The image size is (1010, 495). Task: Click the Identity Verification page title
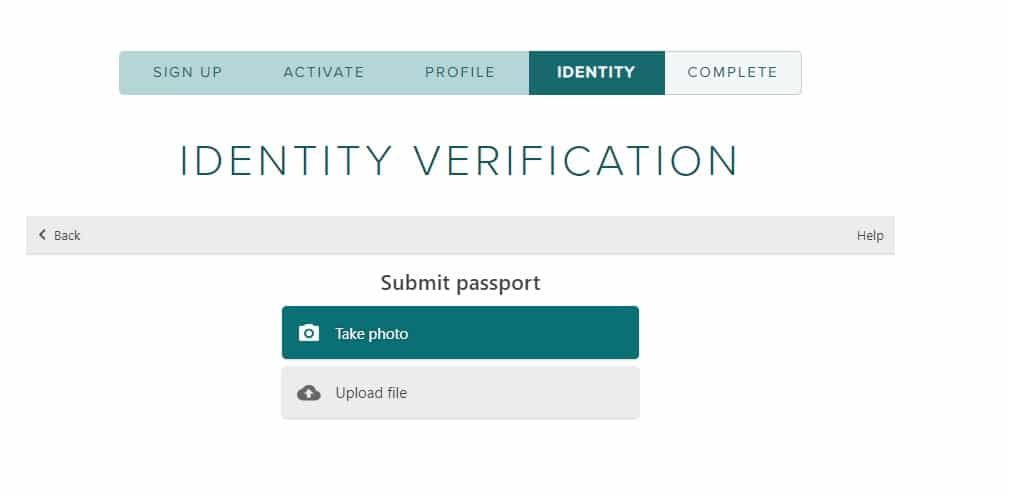459,161
